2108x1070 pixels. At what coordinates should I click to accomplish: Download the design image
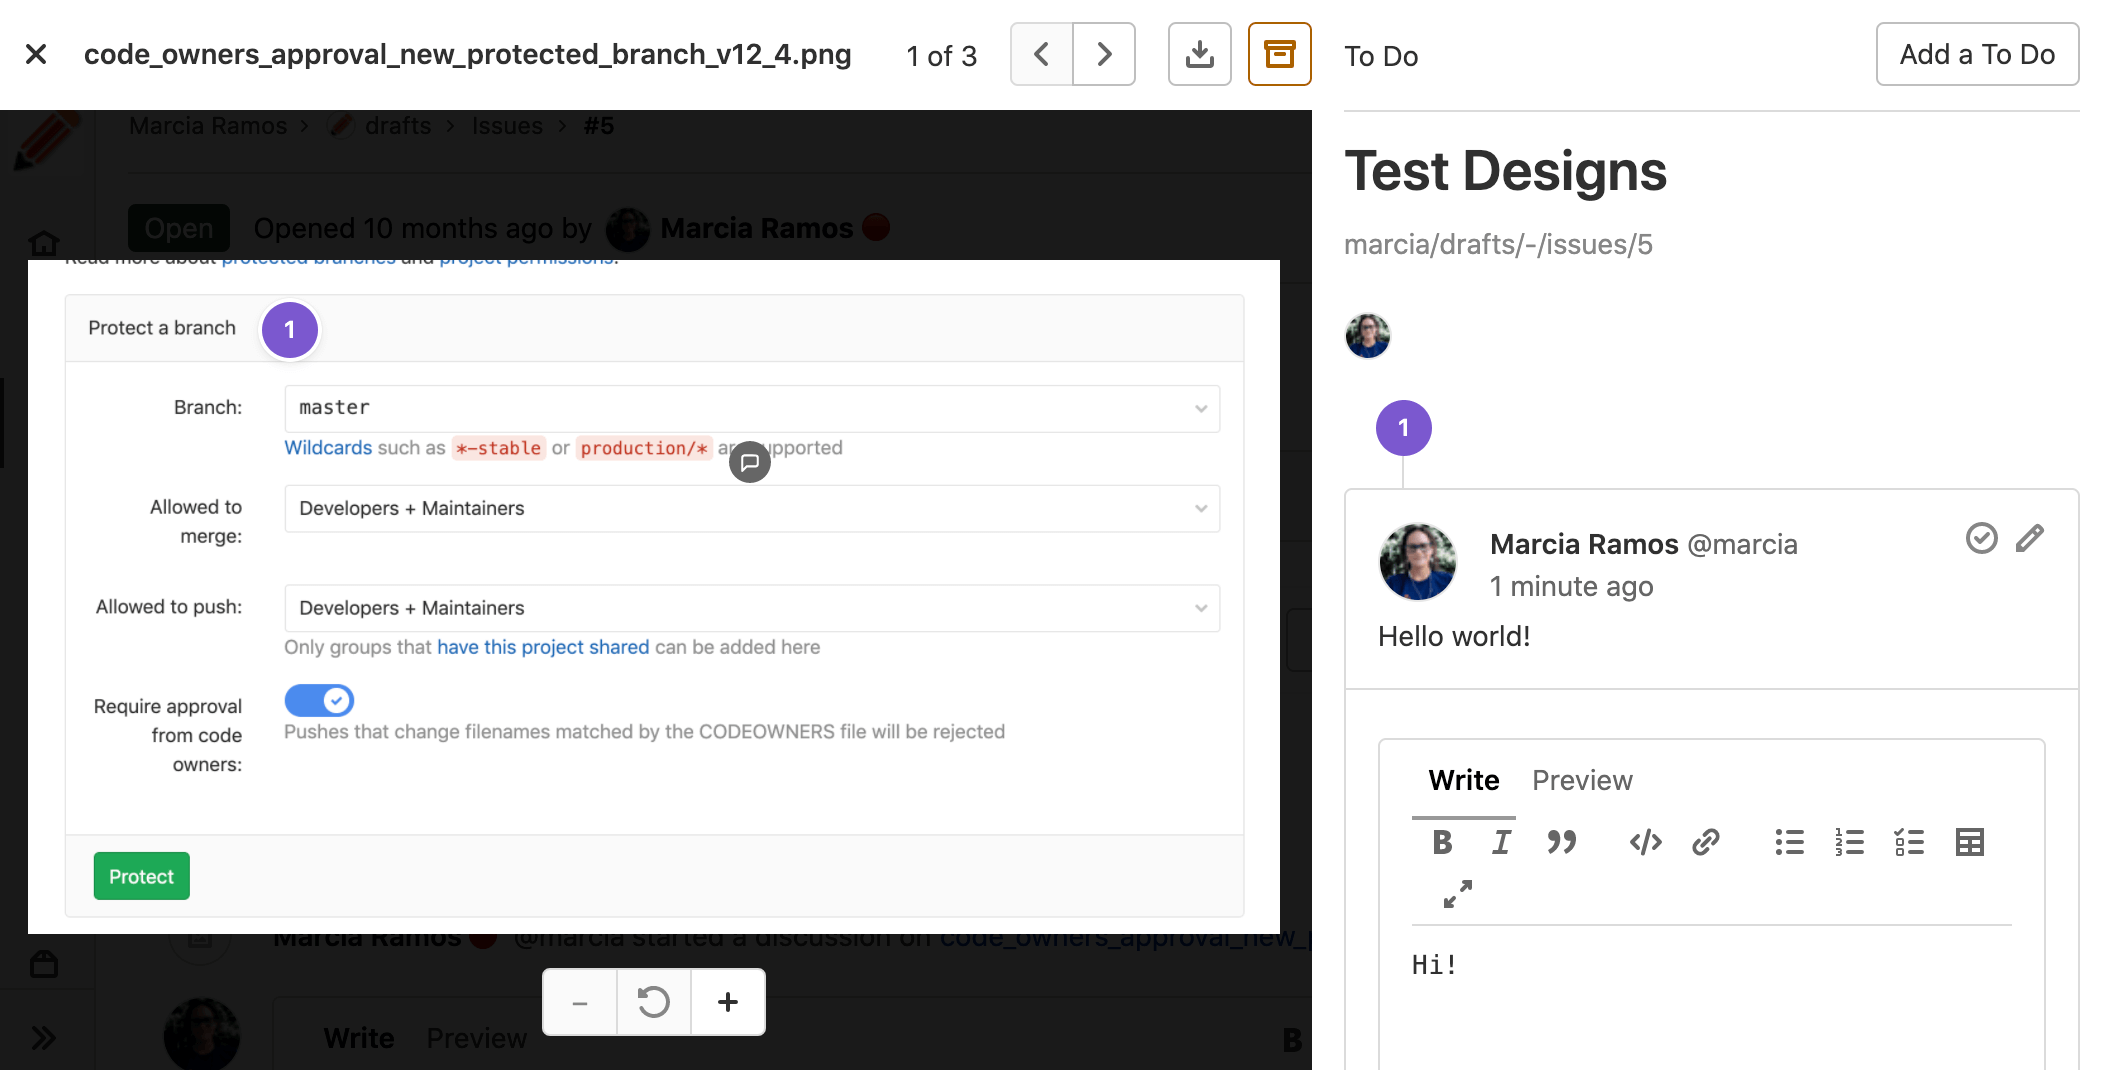pos(1199,54)
